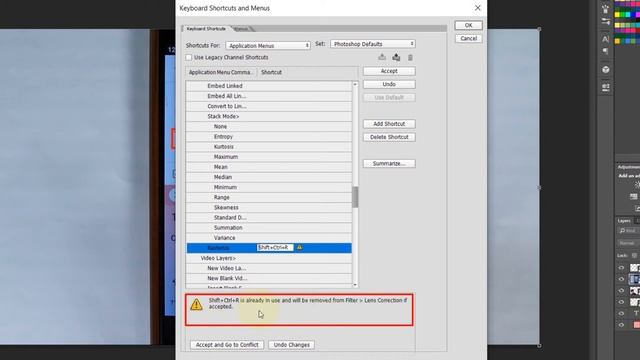This screenshot has width=640, height=360.
Task: Cancel the Keyboard Shortcuts and Menus dialog
Action: (468, 38)
